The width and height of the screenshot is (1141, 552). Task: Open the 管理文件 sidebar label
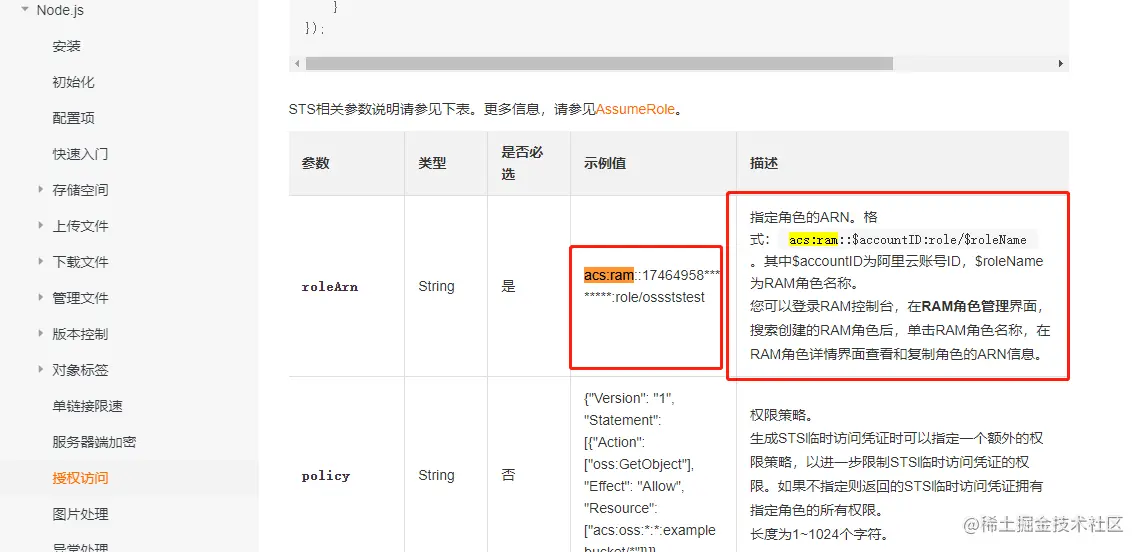pos(80,298)
